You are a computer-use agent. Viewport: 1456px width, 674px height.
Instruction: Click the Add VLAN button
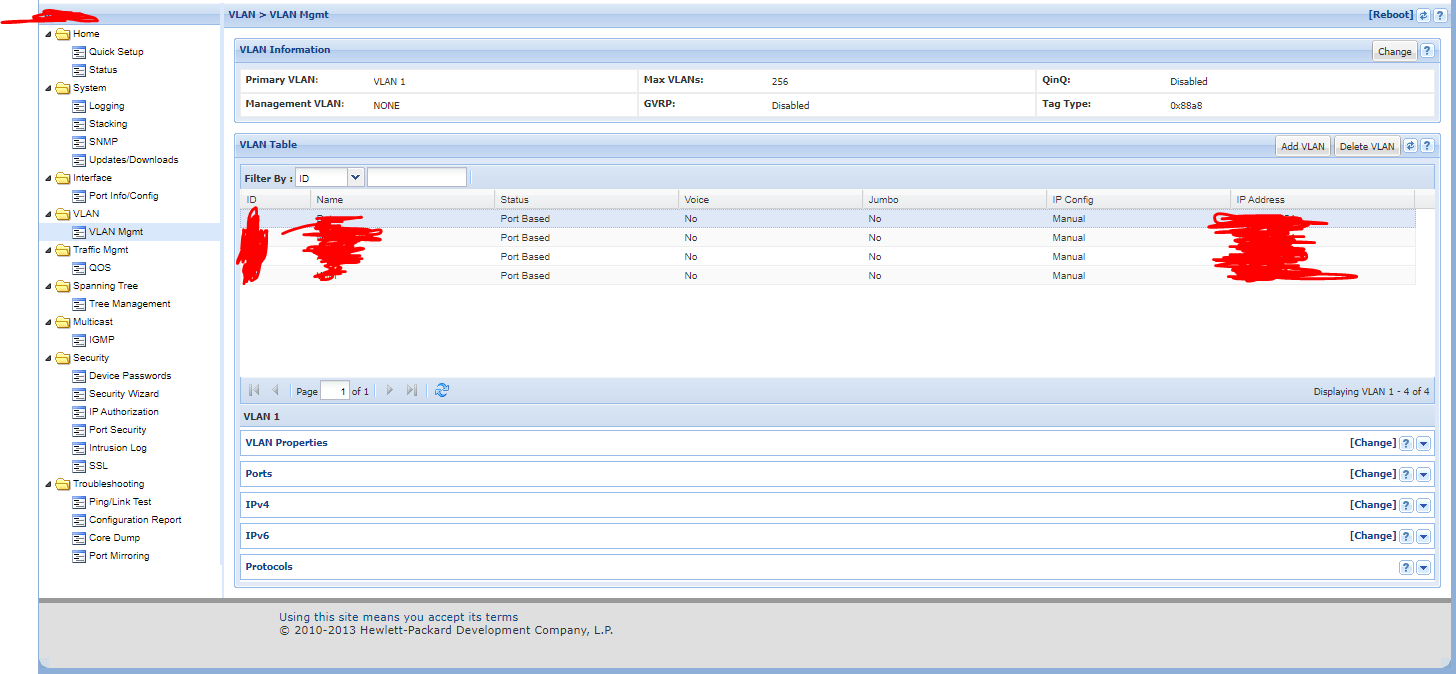(x=1302, y=146)
